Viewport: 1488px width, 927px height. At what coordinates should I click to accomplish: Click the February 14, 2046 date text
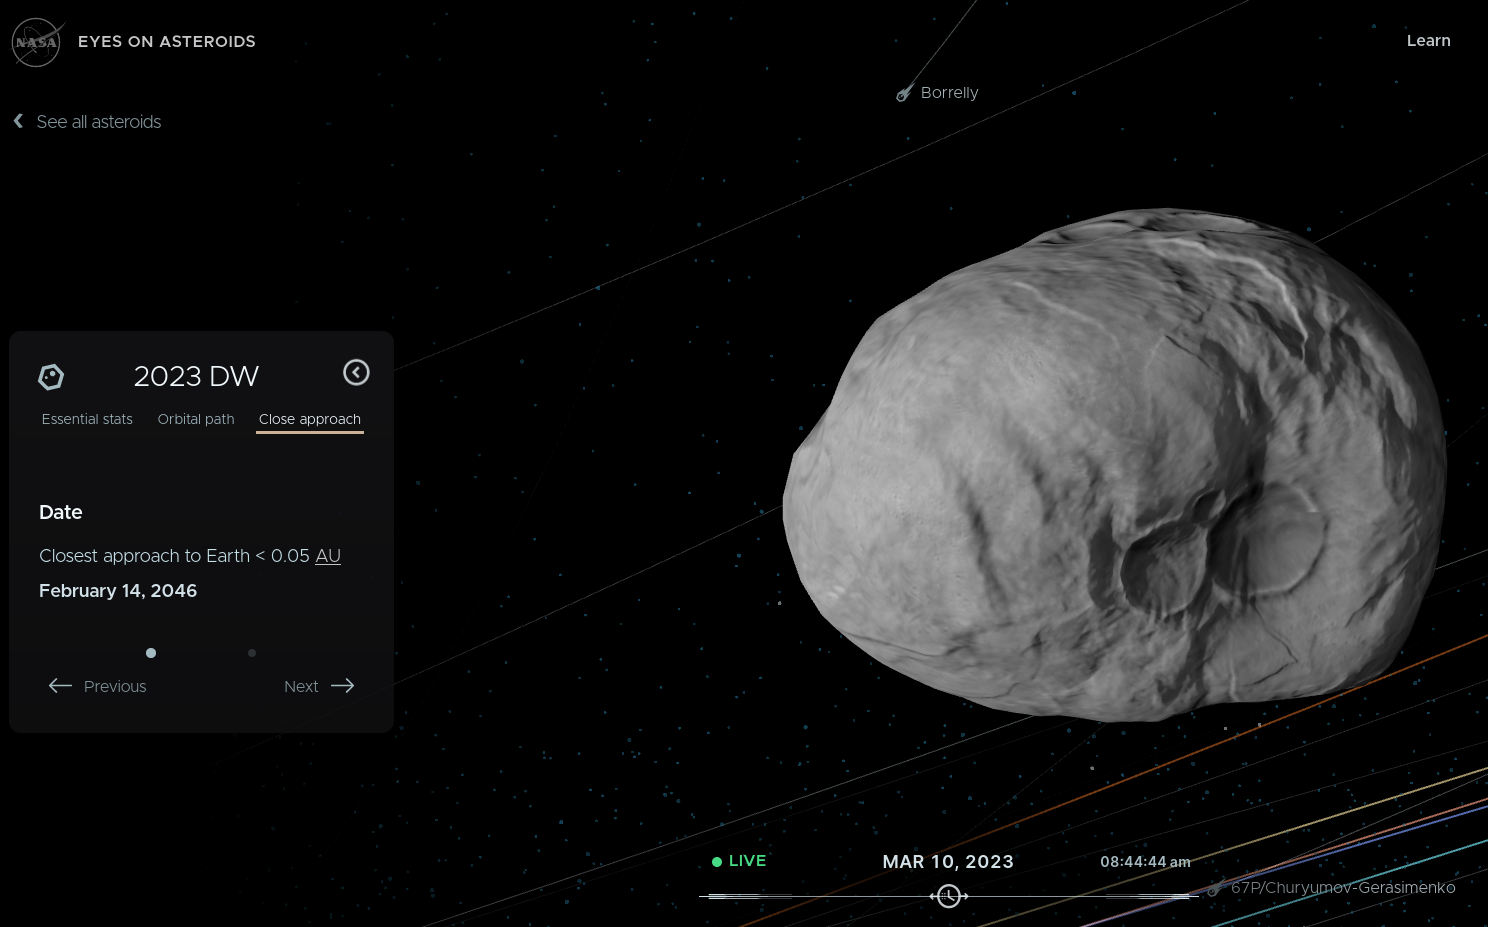pos(118,591)
